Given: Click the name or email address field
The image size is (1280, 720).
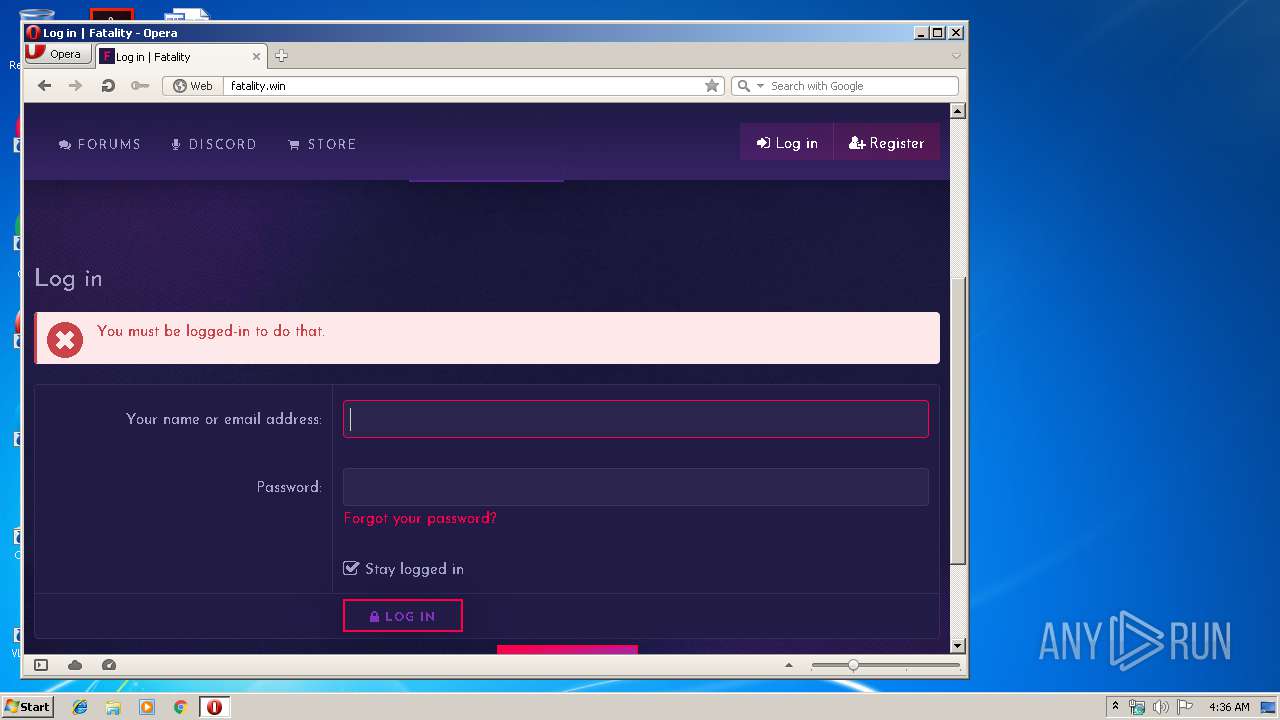Looking at the screenshot, I should pos(636,419).
